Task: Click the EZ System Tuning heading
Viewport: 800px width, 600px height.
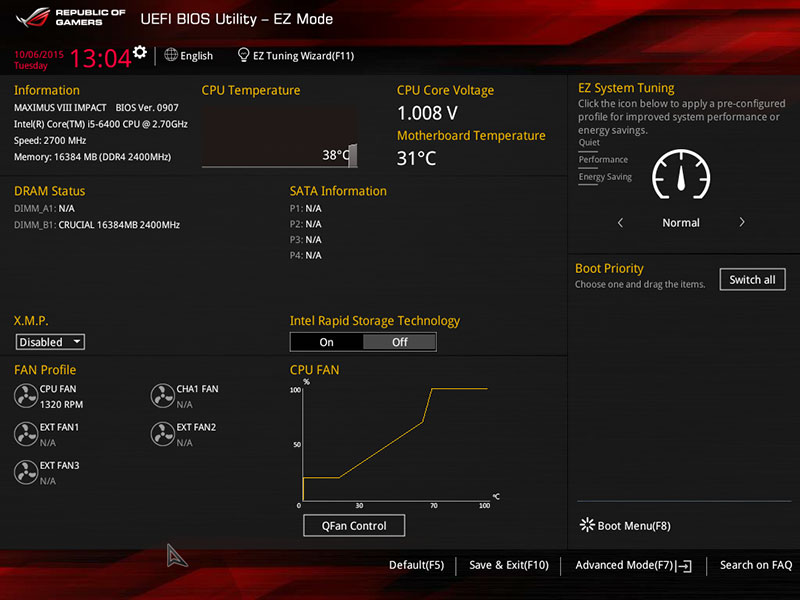Action: (626, 88)
